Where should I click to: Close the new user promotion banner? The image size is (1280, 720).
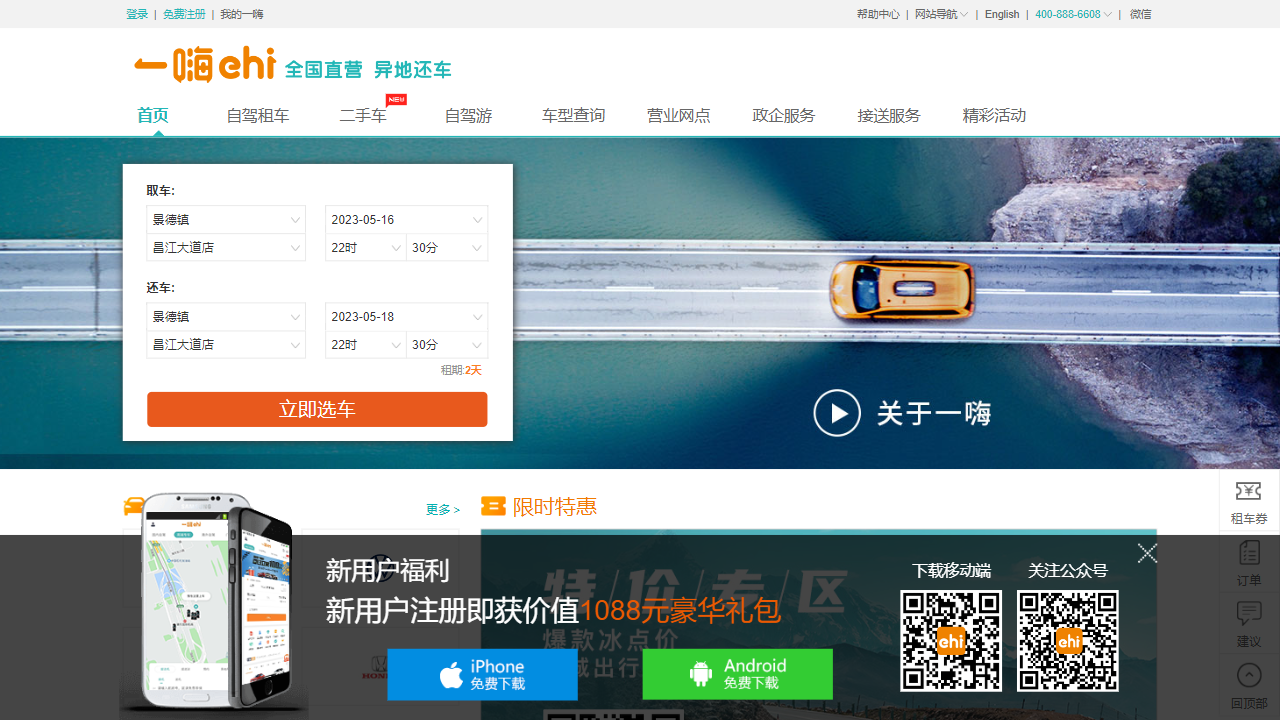pyautogui.click(x=1147, y=553)
